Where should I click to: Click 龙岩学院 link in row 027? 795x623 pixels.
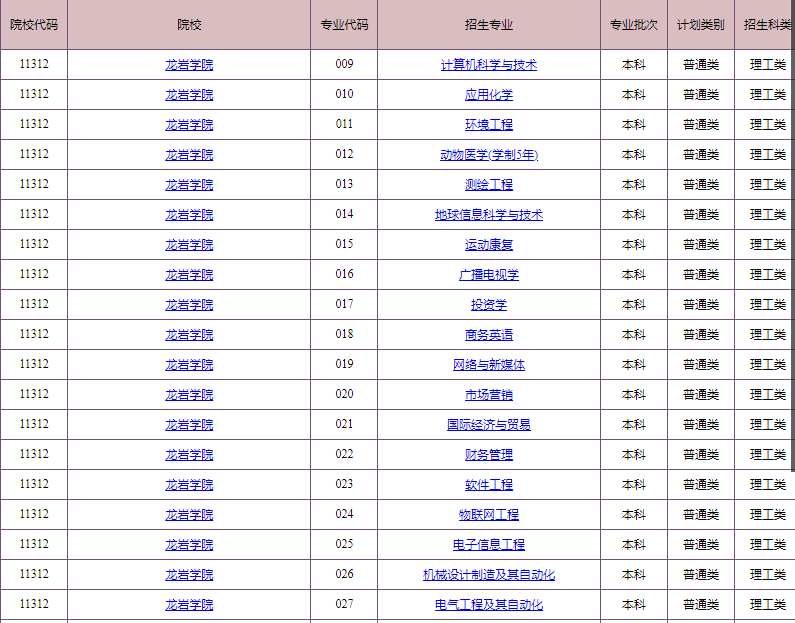(189, 604)
